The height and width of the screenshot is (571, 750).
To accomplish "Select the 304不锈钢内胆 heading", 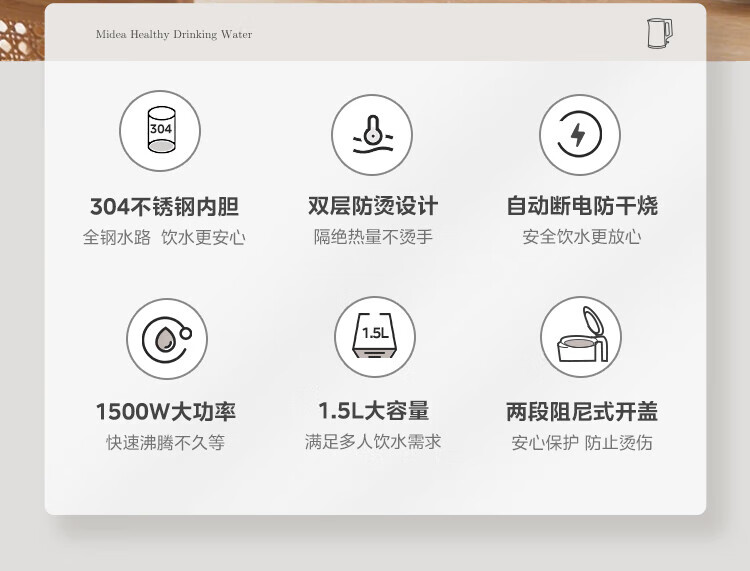I will pyautogui.click(x=164, y=207).
